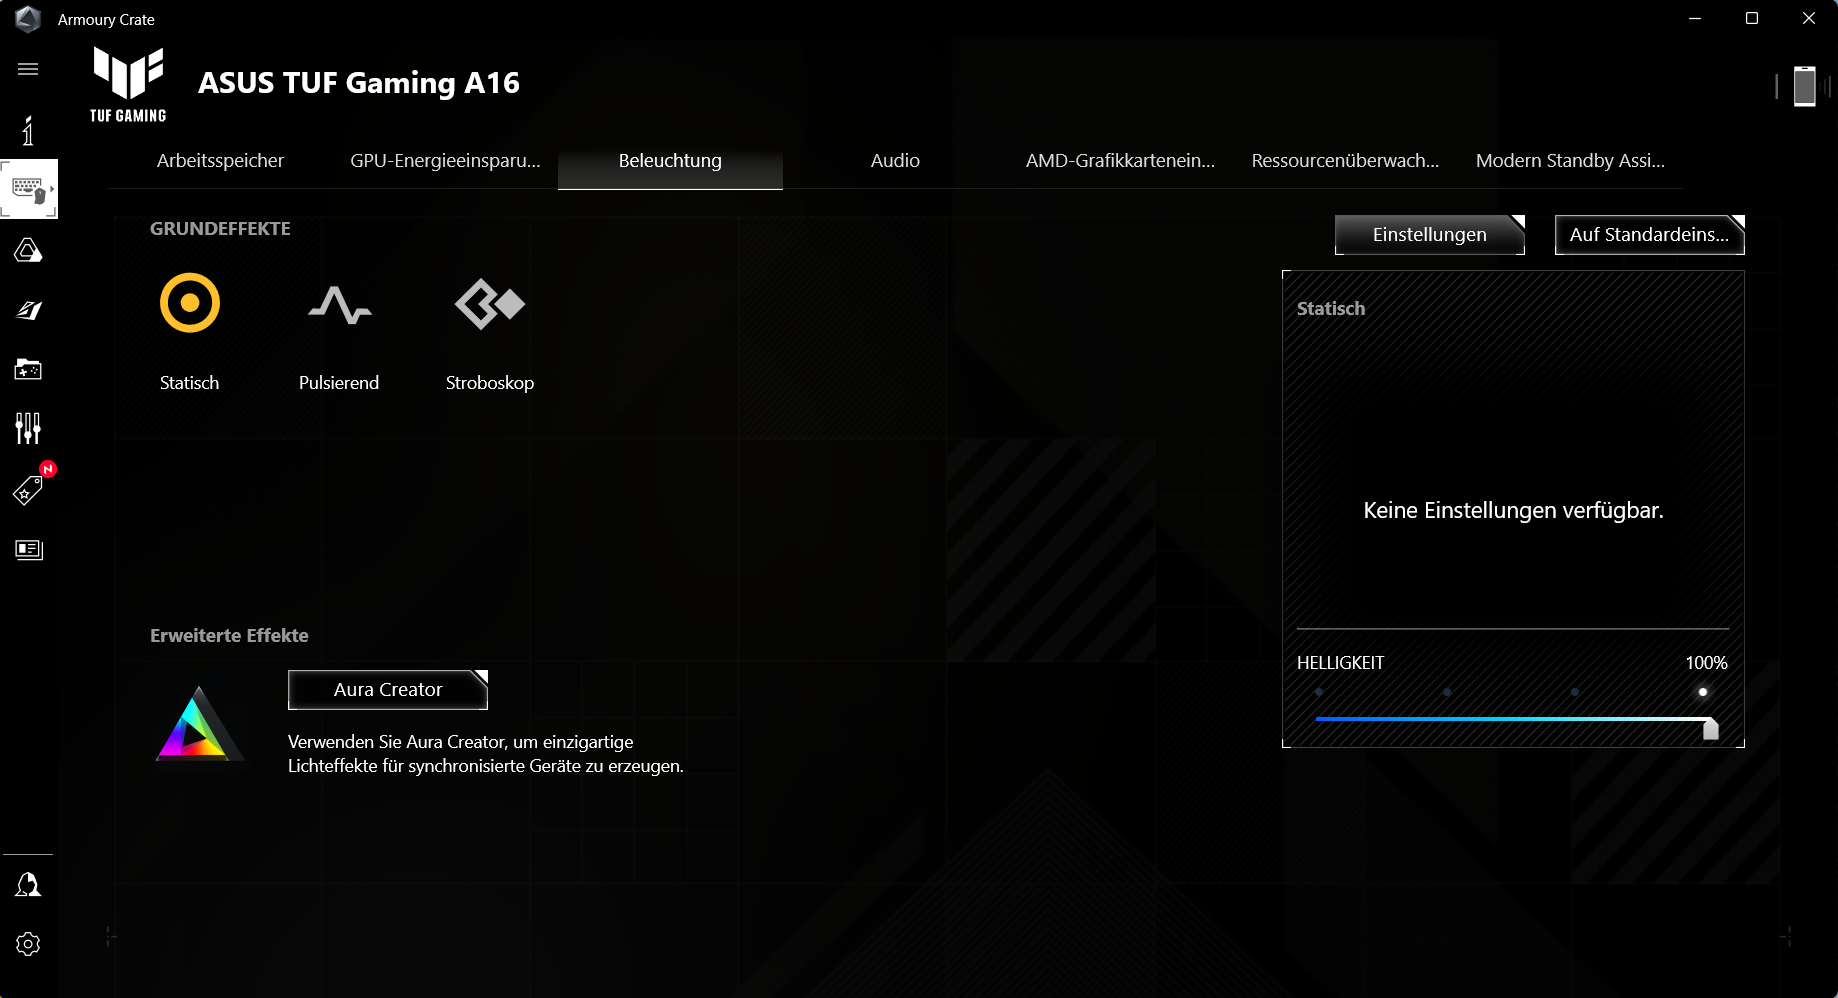Viewport: 1838px width, 998px height.
Task: Close the Armoury Crate window
Action: pos(1809,19)
